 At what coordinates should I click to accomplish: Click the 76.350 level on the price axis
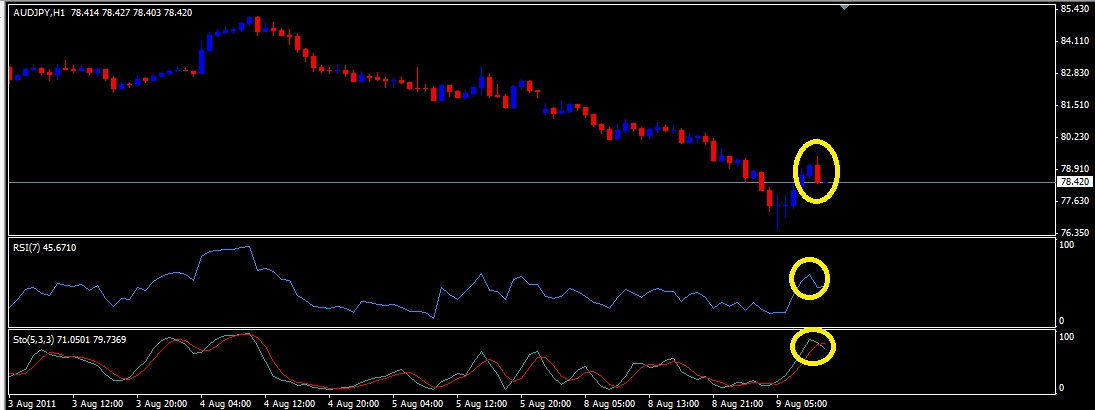[1074, 232]
